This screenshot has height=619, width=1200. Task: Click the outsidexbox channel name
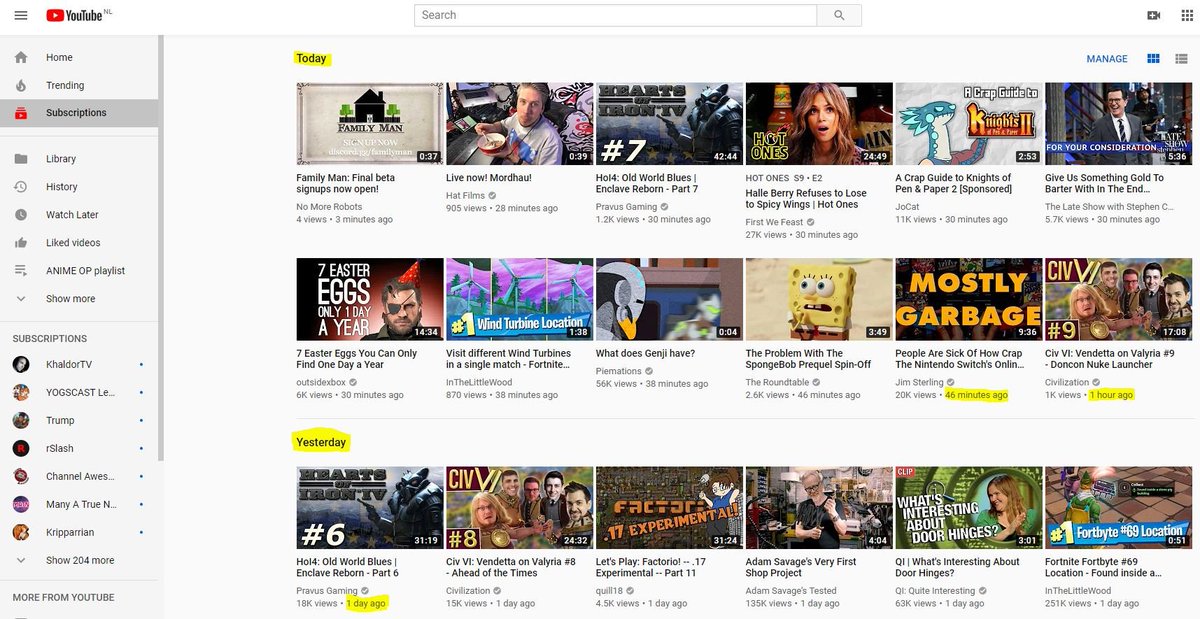click(322, 382)
